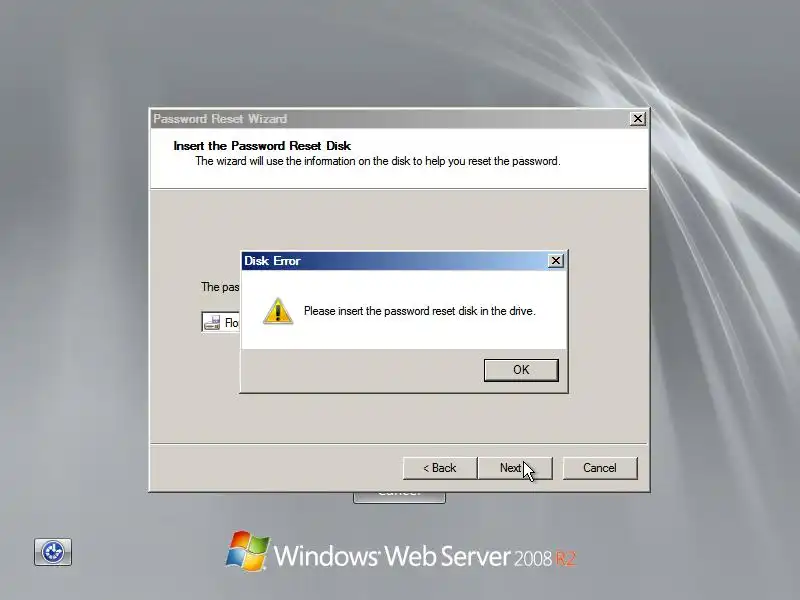Open the Ease of Access button

53,552
